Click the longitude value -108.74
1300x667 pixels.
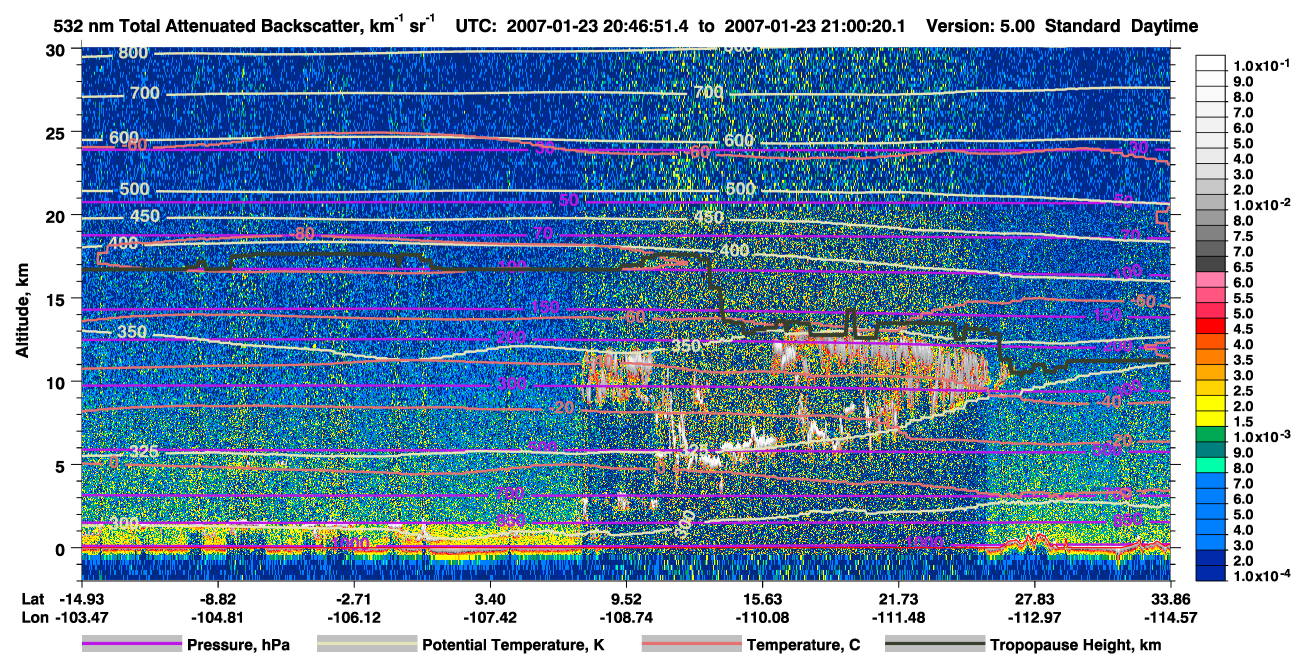point(626,617)
